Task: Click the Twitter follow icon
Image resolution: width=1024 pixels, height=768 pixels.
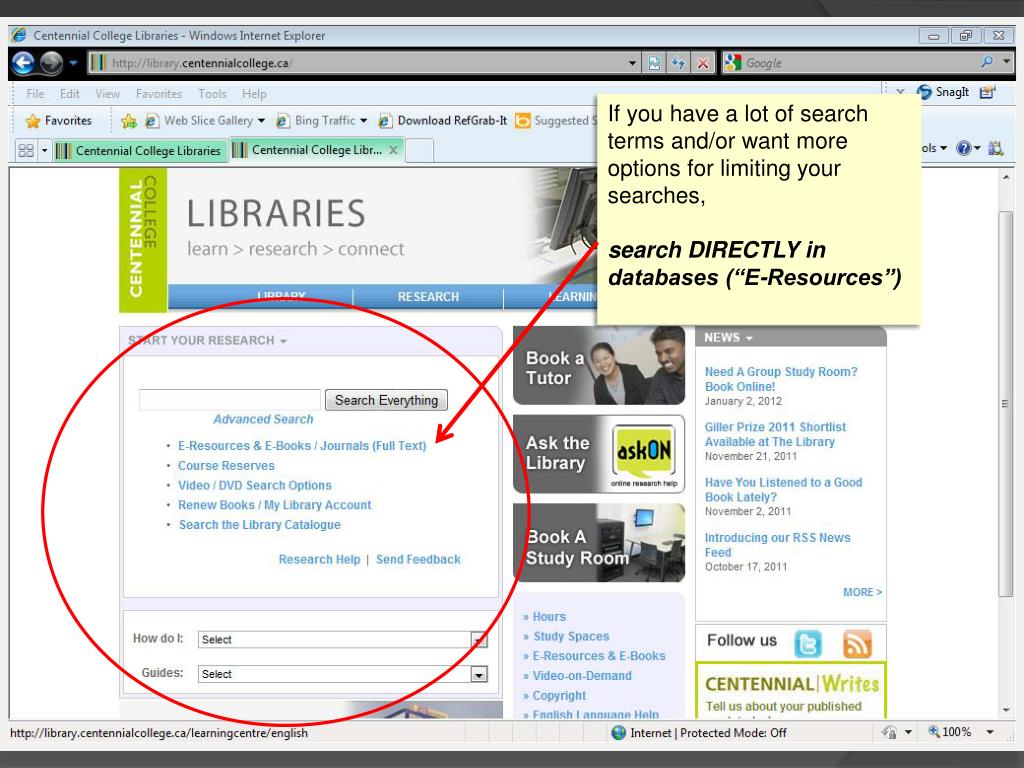Action: click(x=808, y=643)
